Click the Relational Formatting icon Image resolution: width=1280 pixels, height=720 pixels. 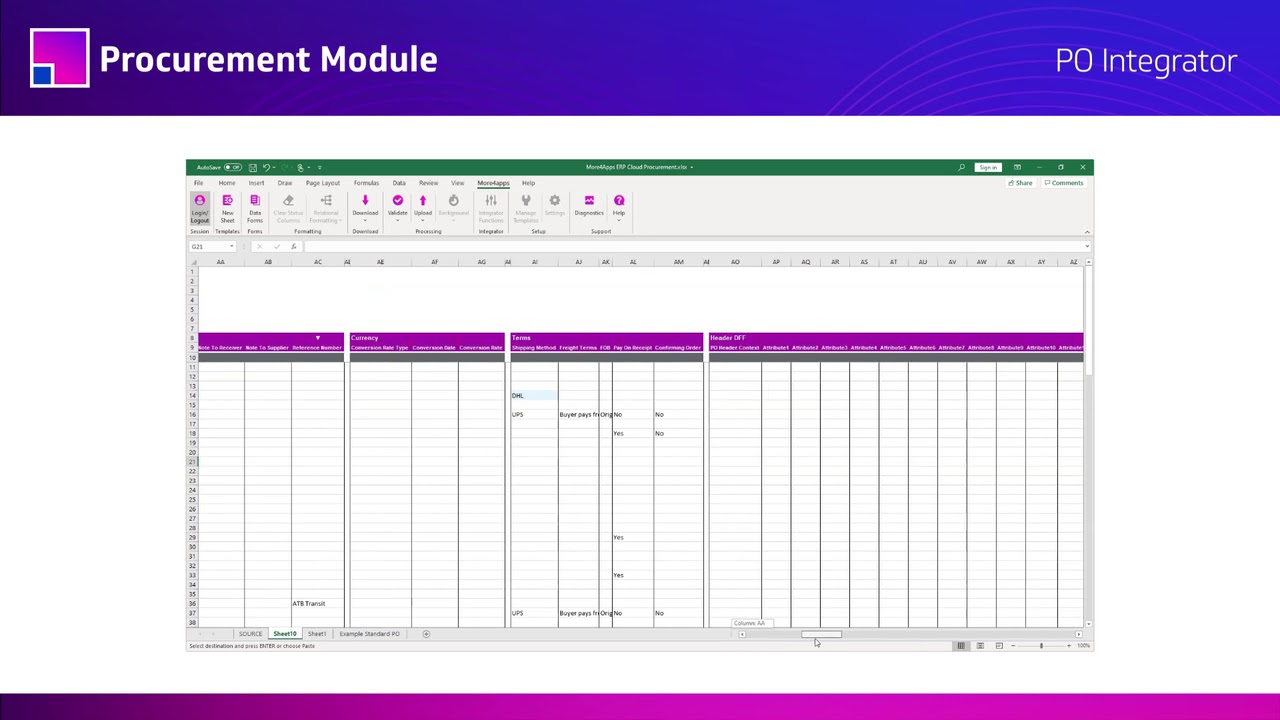tap(326, 201)
